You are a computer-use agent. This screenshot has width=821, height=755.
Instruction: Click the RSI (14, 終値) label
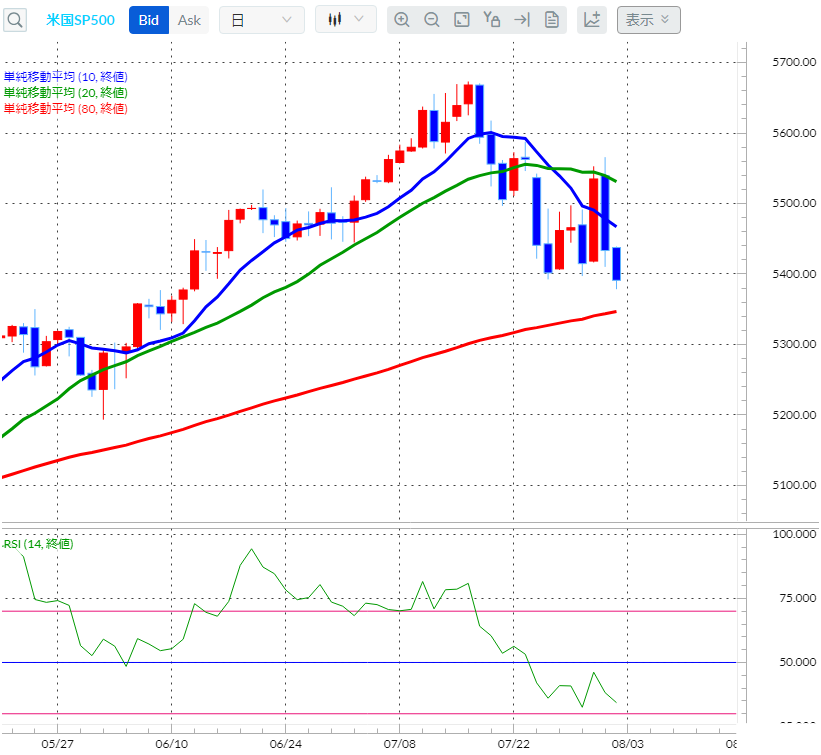(38, 544)
